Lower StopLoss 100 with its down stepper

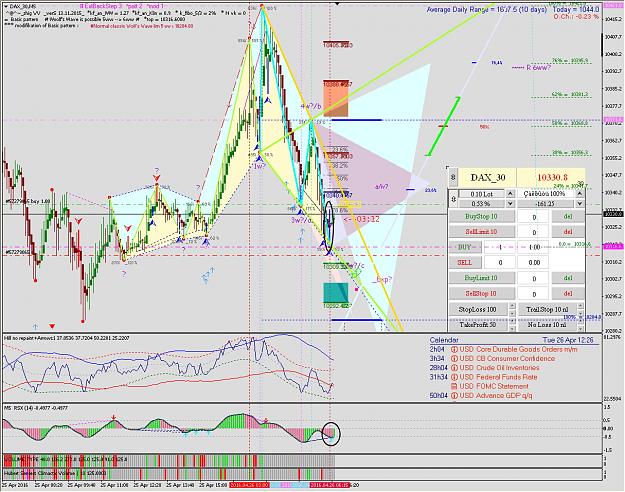point(512,314)
